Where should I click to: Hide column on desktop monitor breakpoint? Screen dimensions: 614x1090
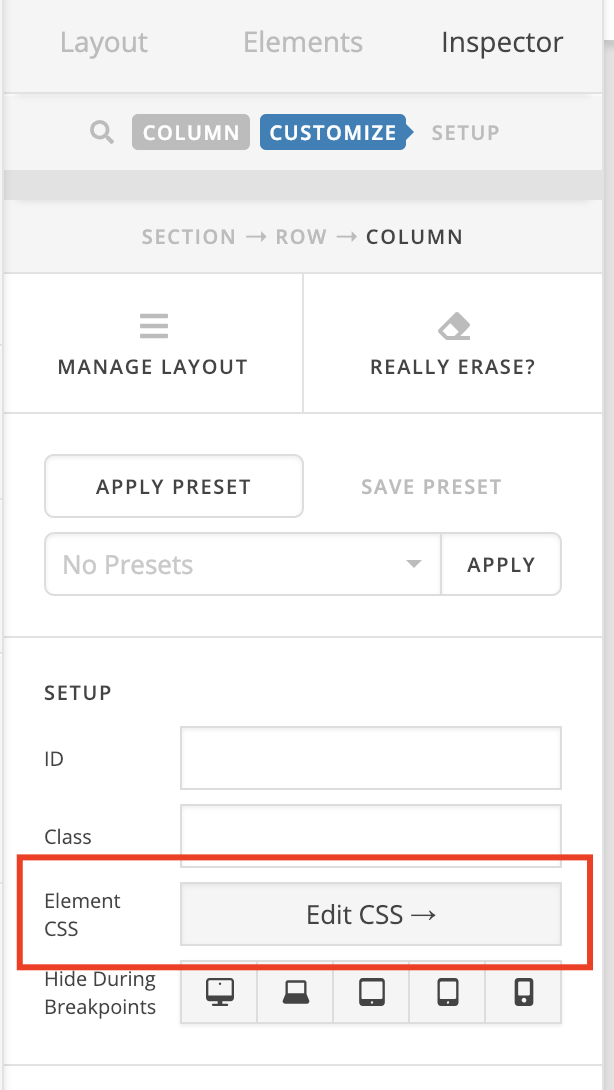tap(218, 991)
